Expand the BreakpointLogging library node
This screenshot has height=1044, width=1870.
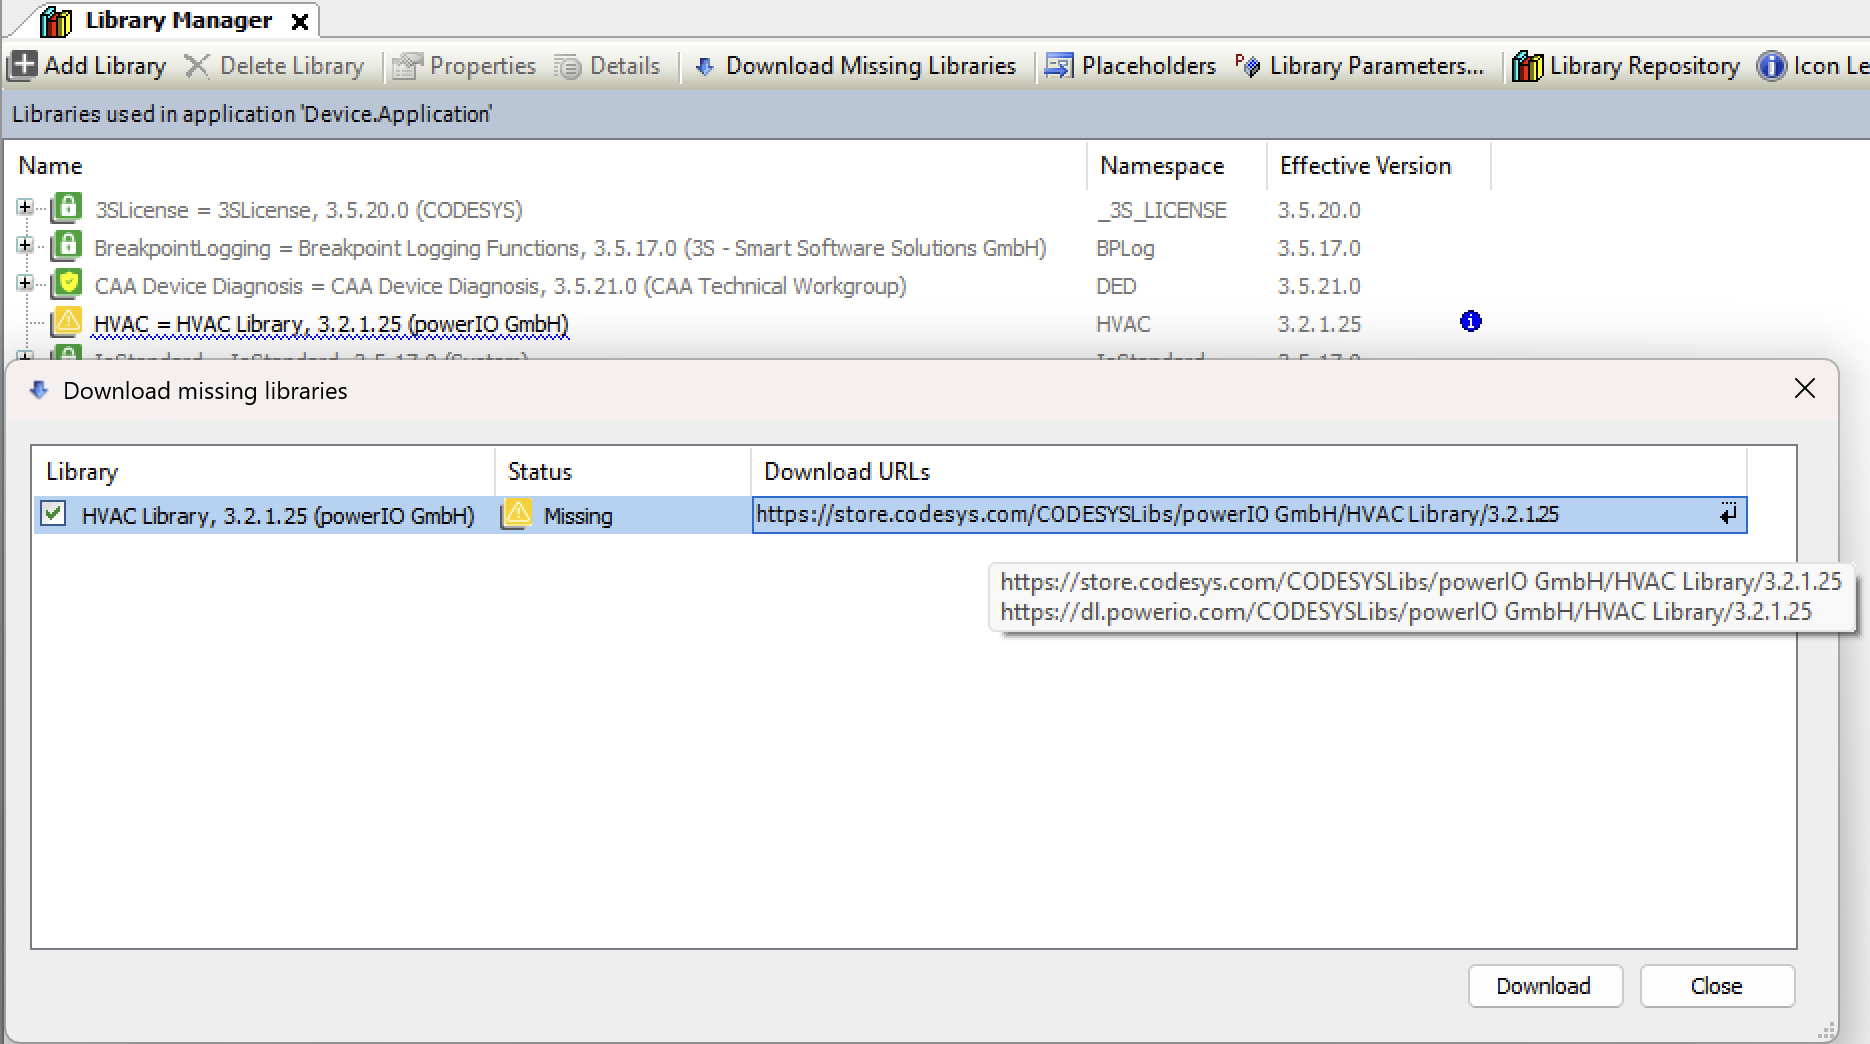click(24, 246)
